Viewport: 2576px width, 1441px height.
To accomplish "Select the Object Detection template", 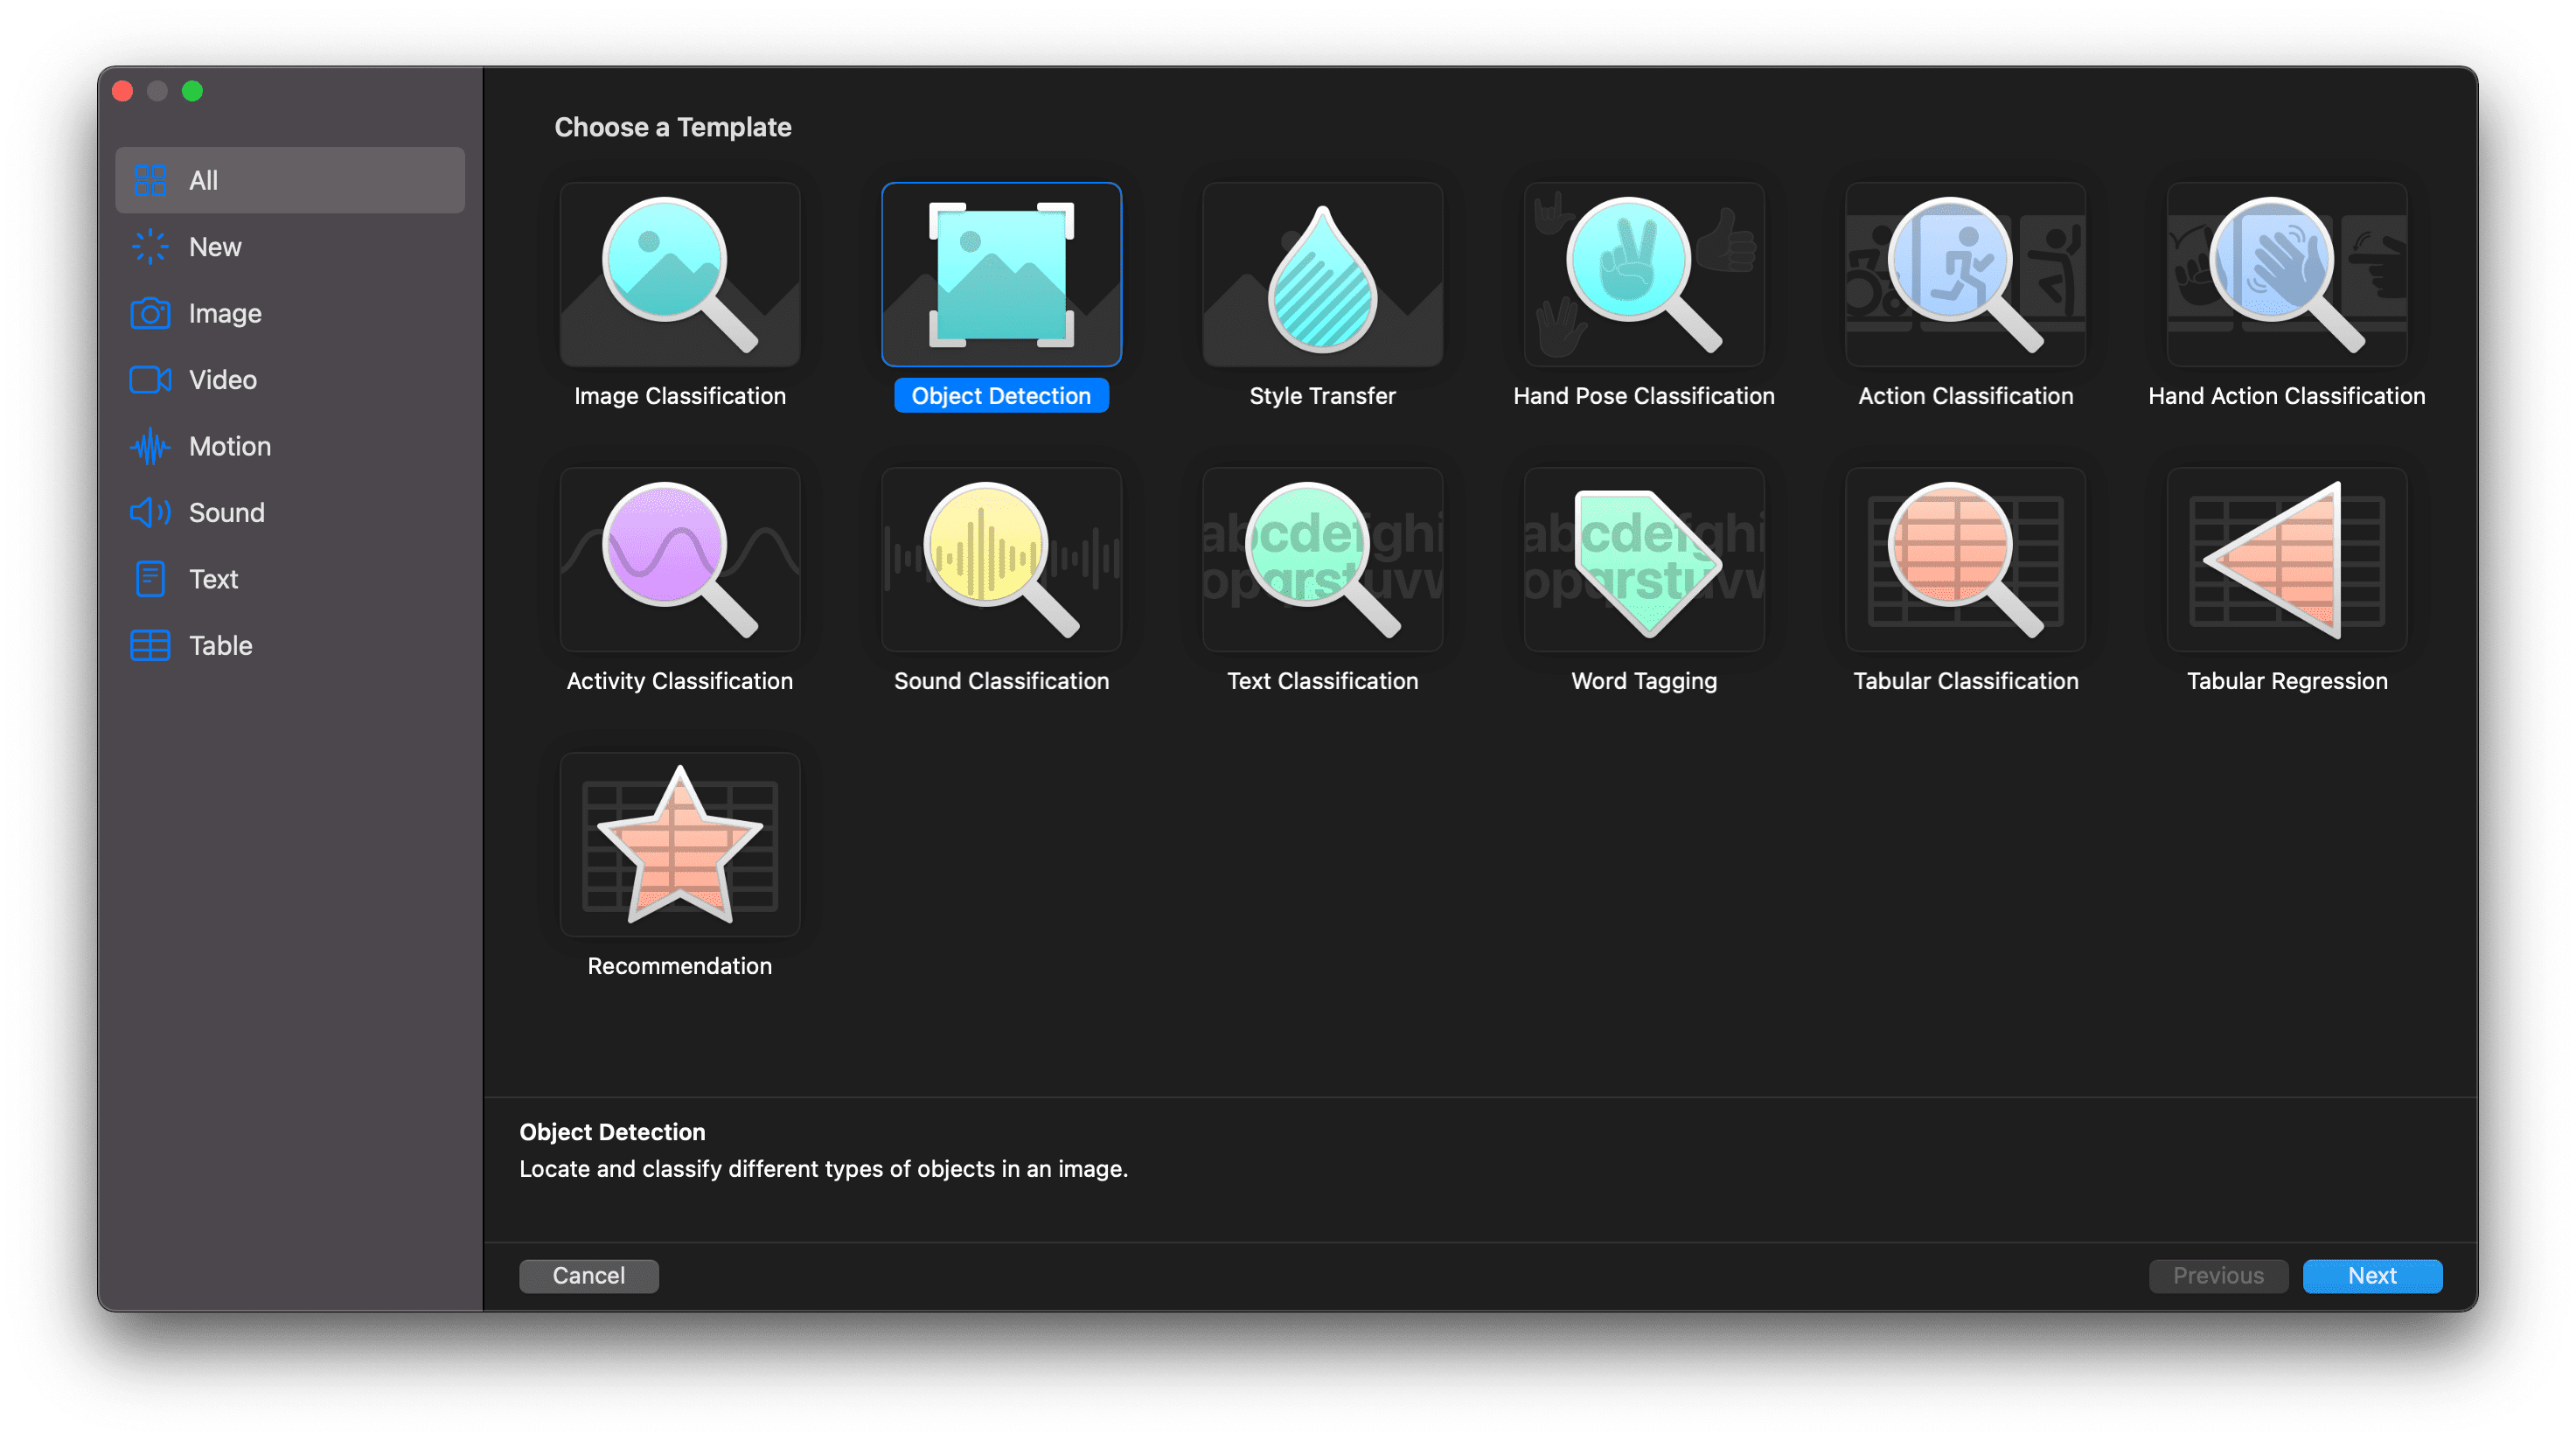I will (x=1001, y=275).
